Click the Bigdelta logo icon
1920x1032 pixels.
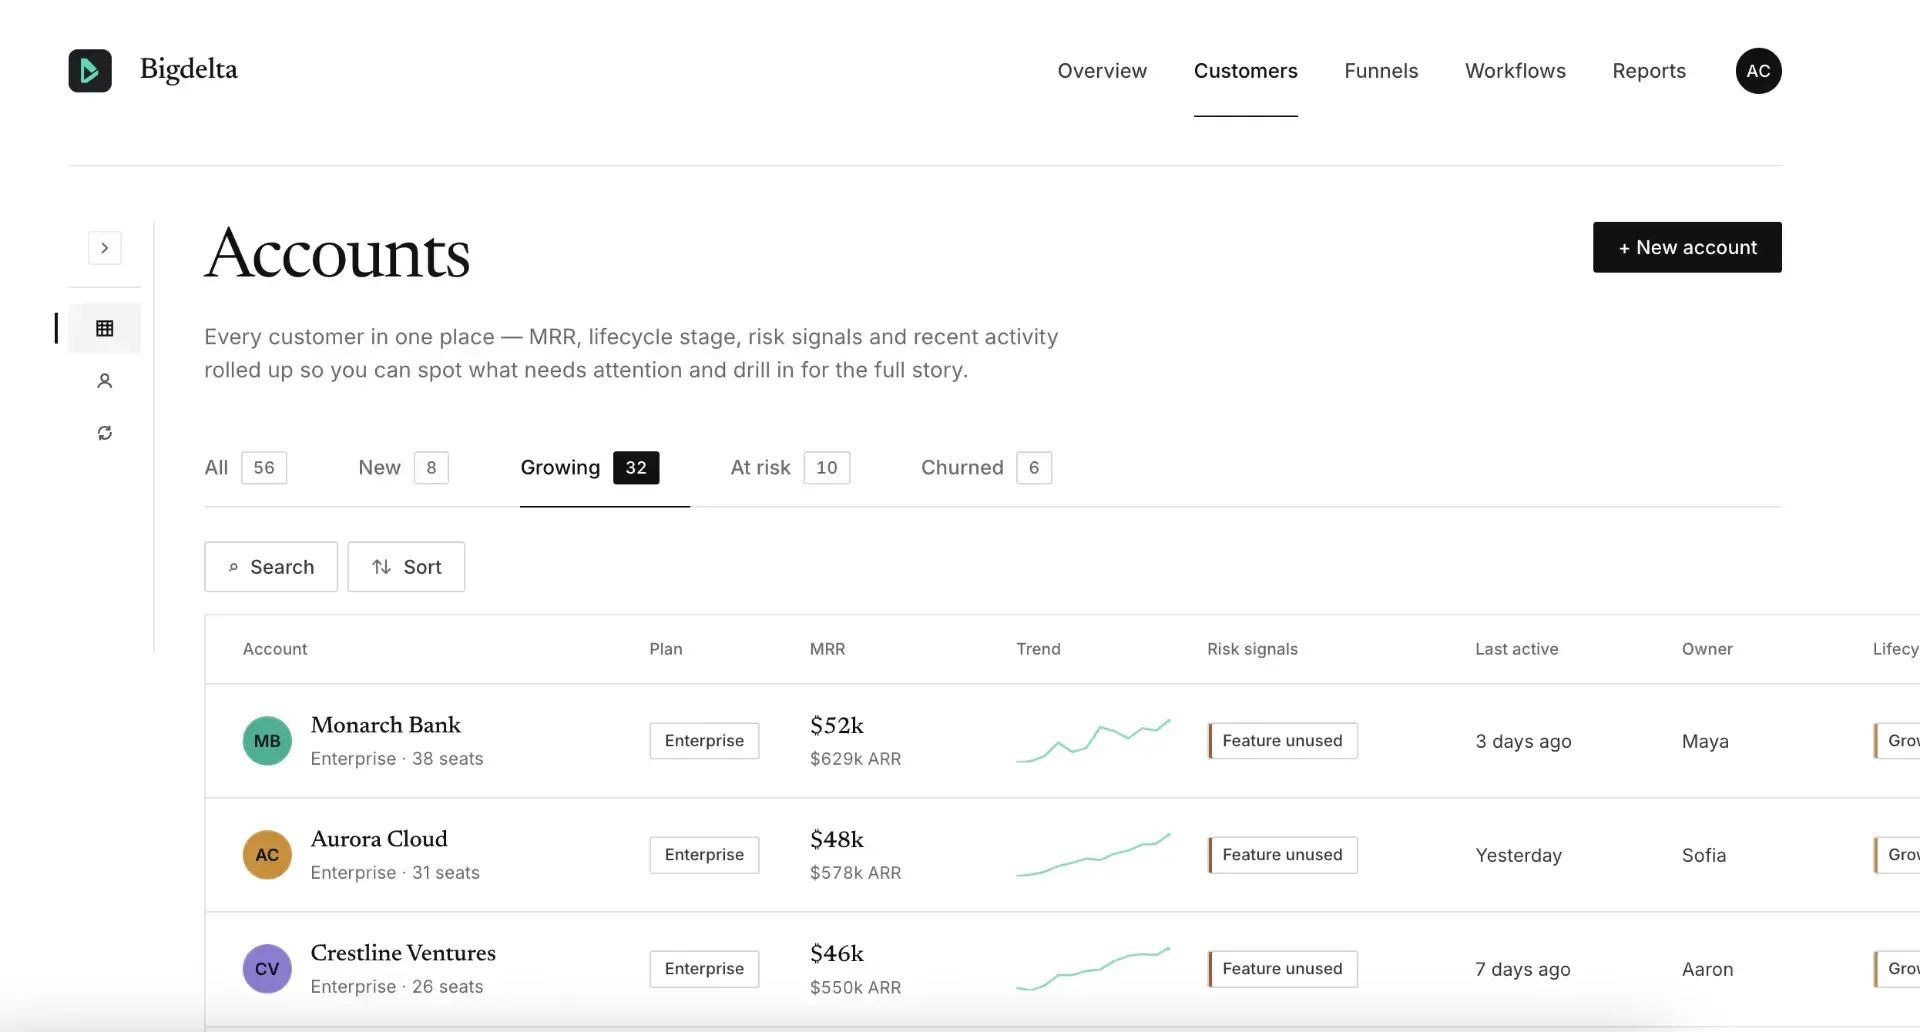[x=90, y=71]
